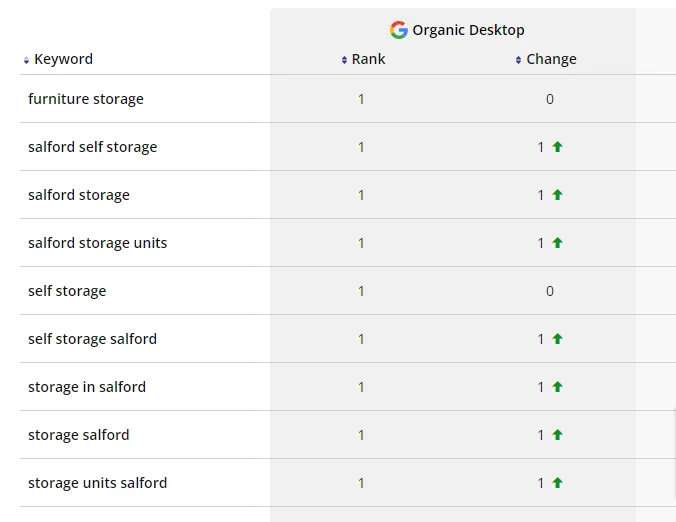The width and height of the screenshot is (676, 522).
Task: Select the self storage salford keyword
Action: (92, 339)
